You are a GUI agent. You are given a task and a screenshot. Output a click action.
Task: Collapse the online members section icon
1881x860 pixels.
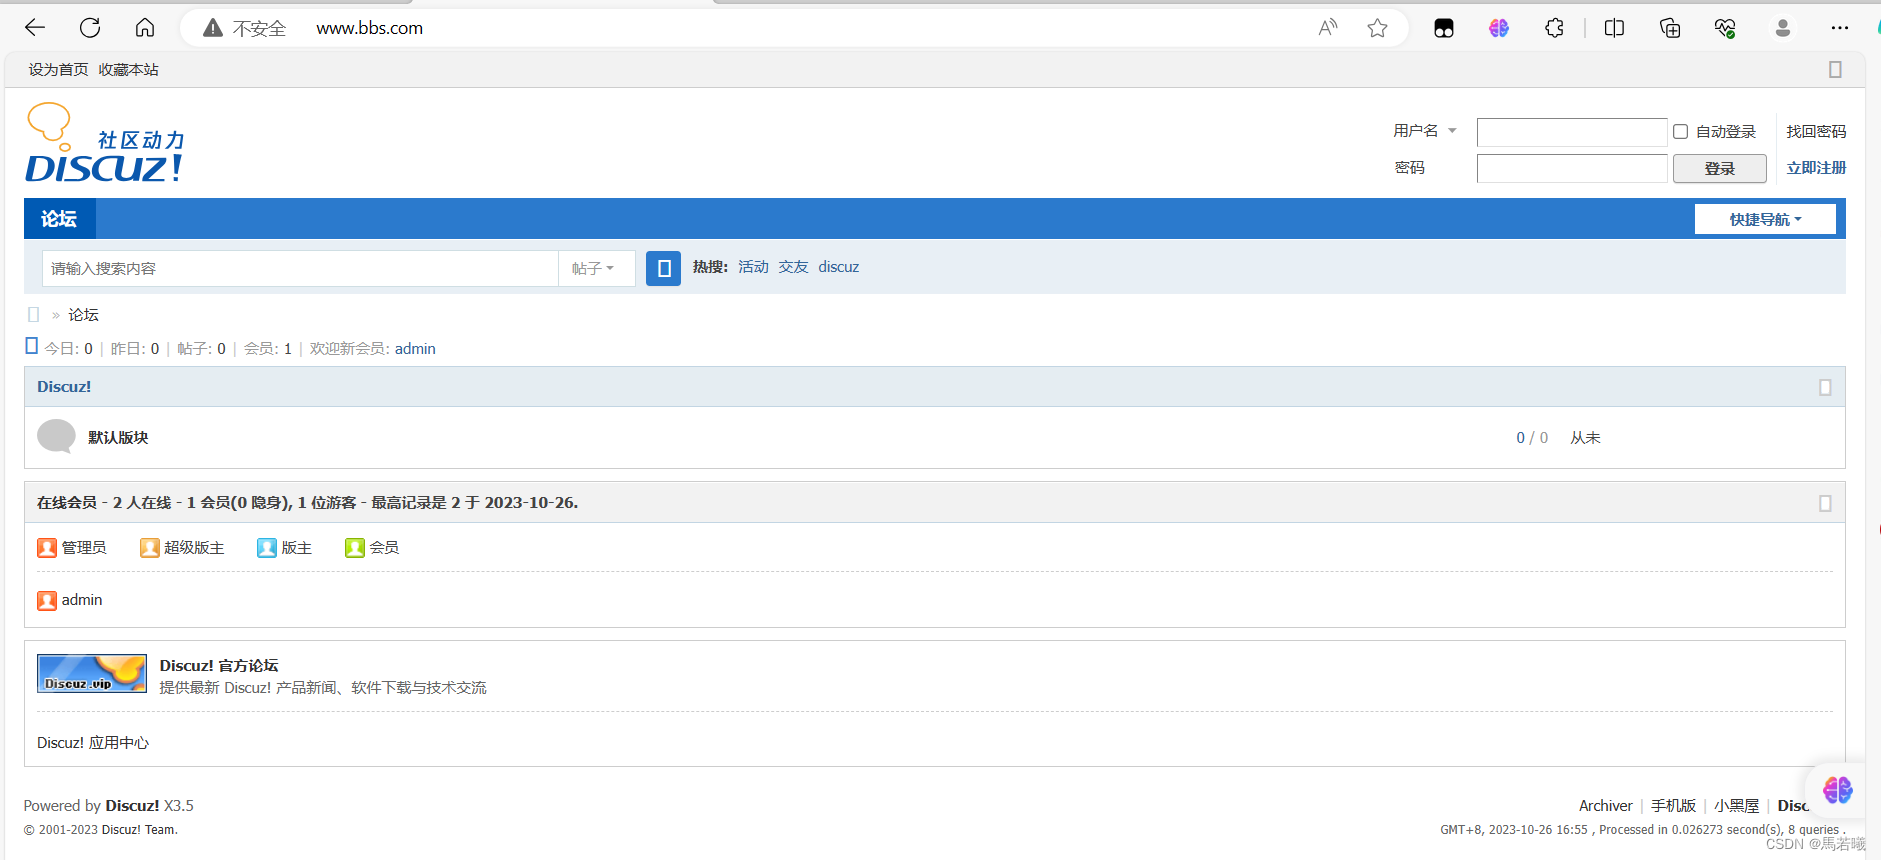[x=1825, y=503]
